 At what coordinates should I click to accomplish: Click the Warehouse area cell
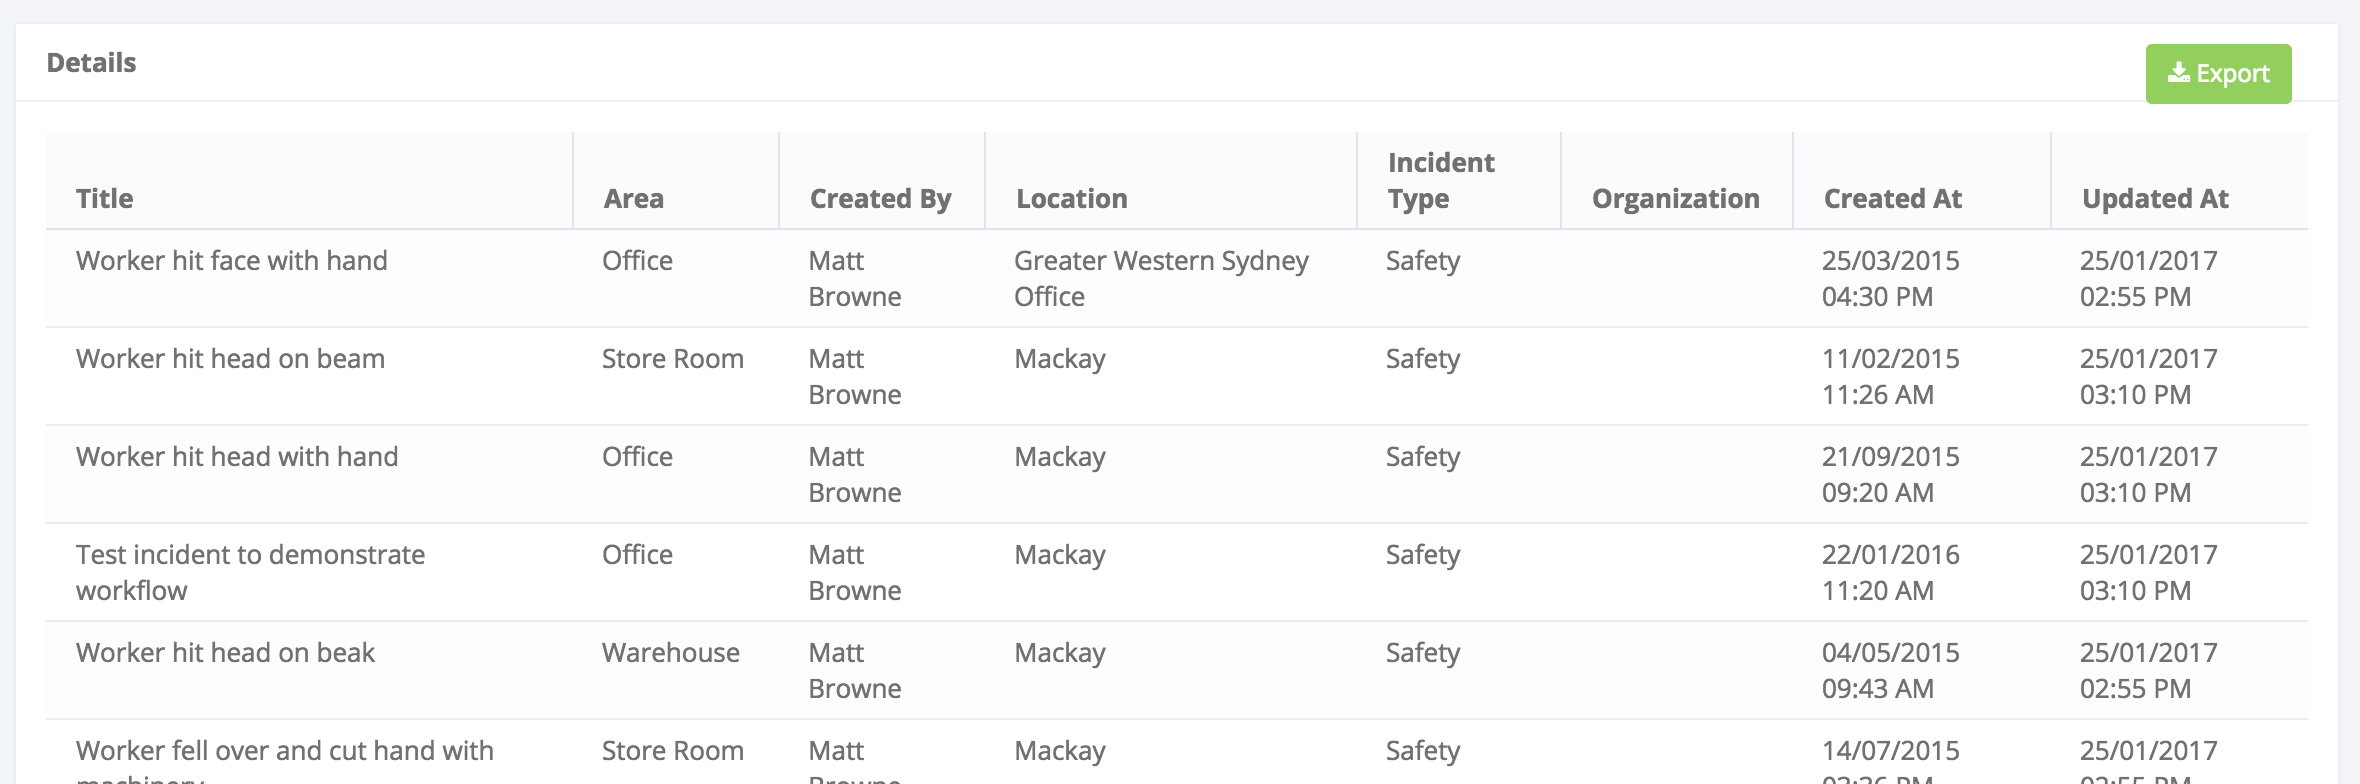pyautogui.click(x=670, y=653)
